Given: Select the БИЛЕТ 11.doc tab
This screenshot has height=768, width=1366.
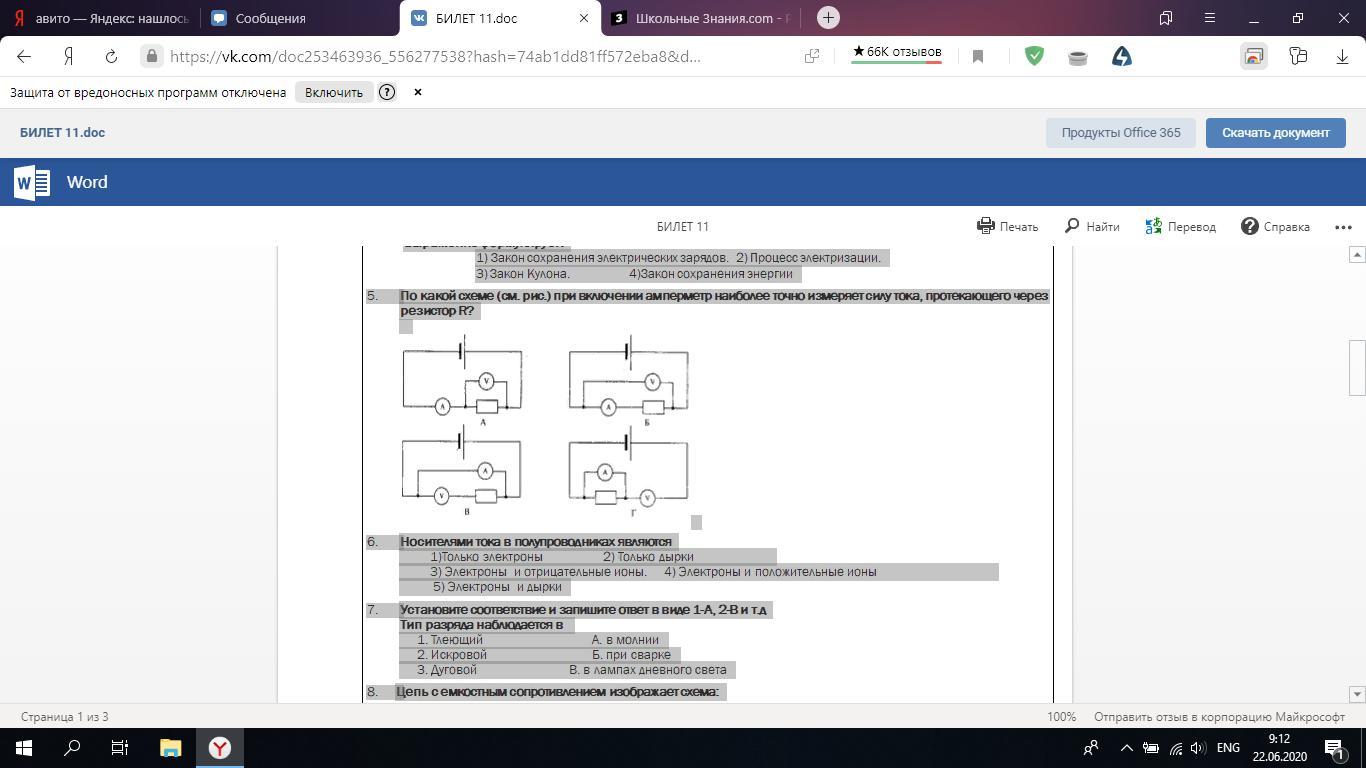Looking at the screenshot, I should pos(499,18).
